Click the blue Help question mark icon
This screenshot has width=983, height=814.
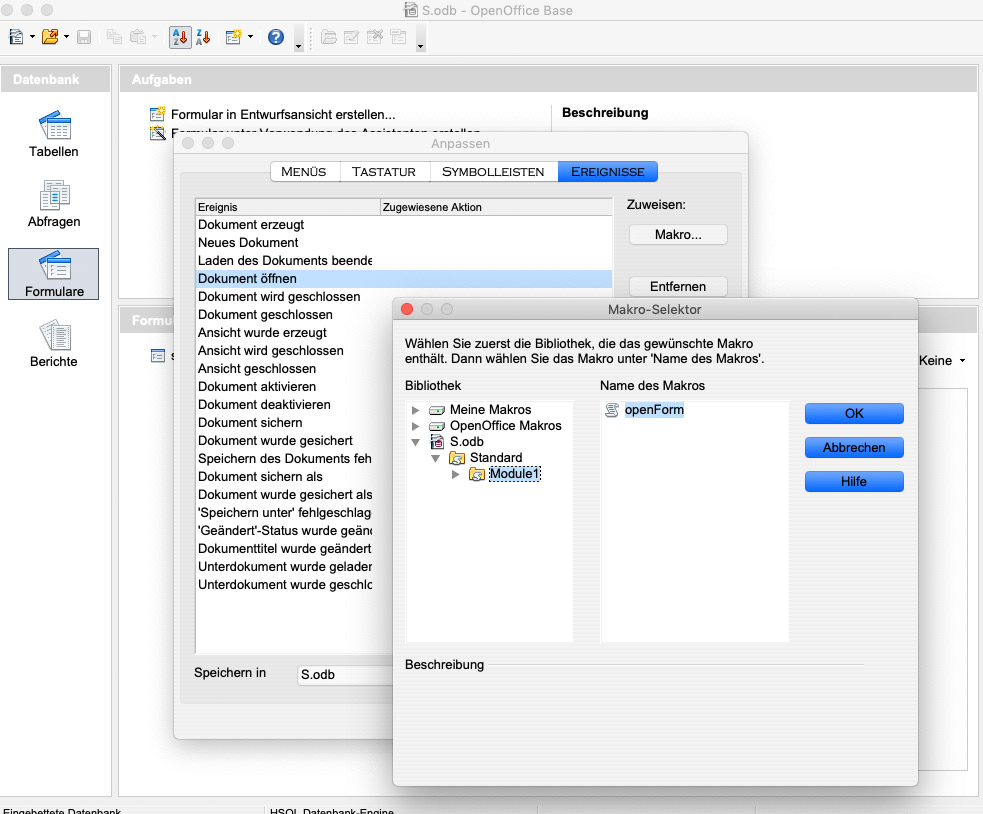pos(275,37)
